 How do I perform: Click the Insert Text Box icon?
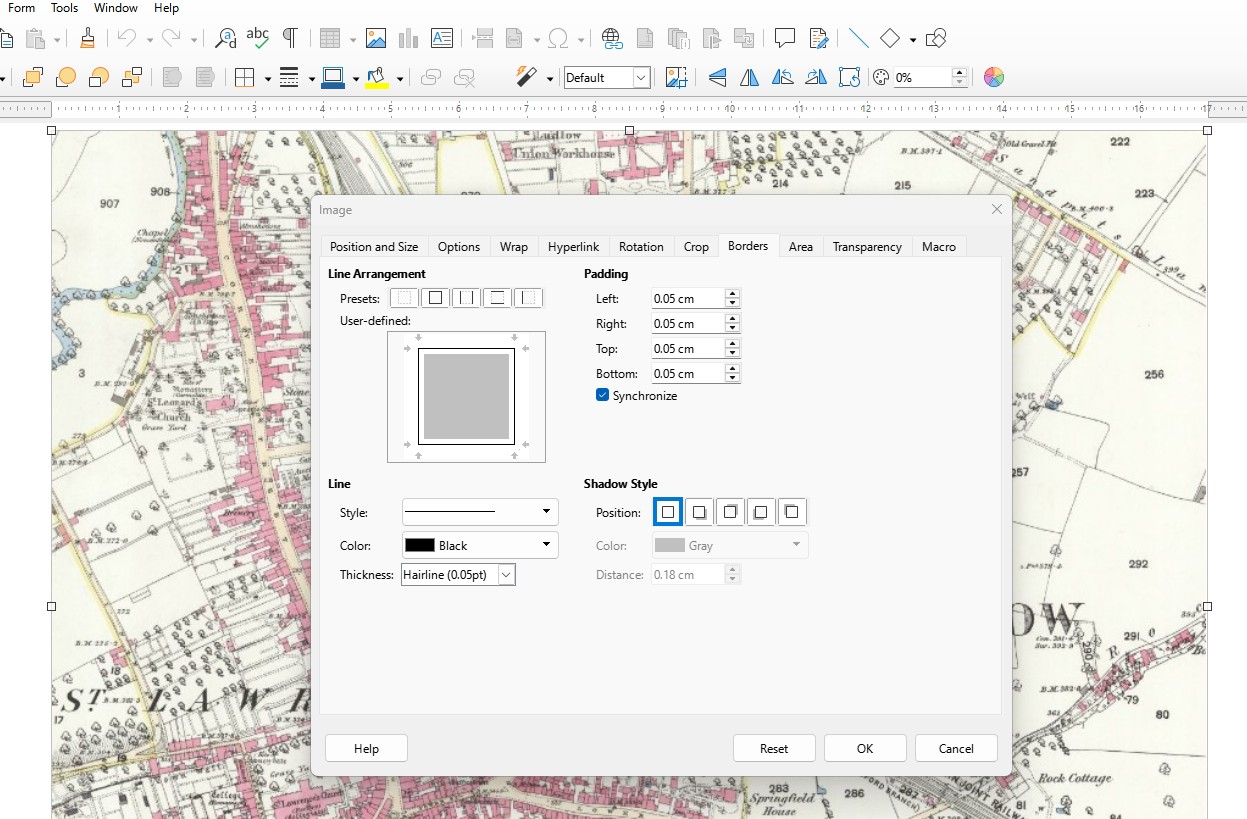tap(442, 39)
